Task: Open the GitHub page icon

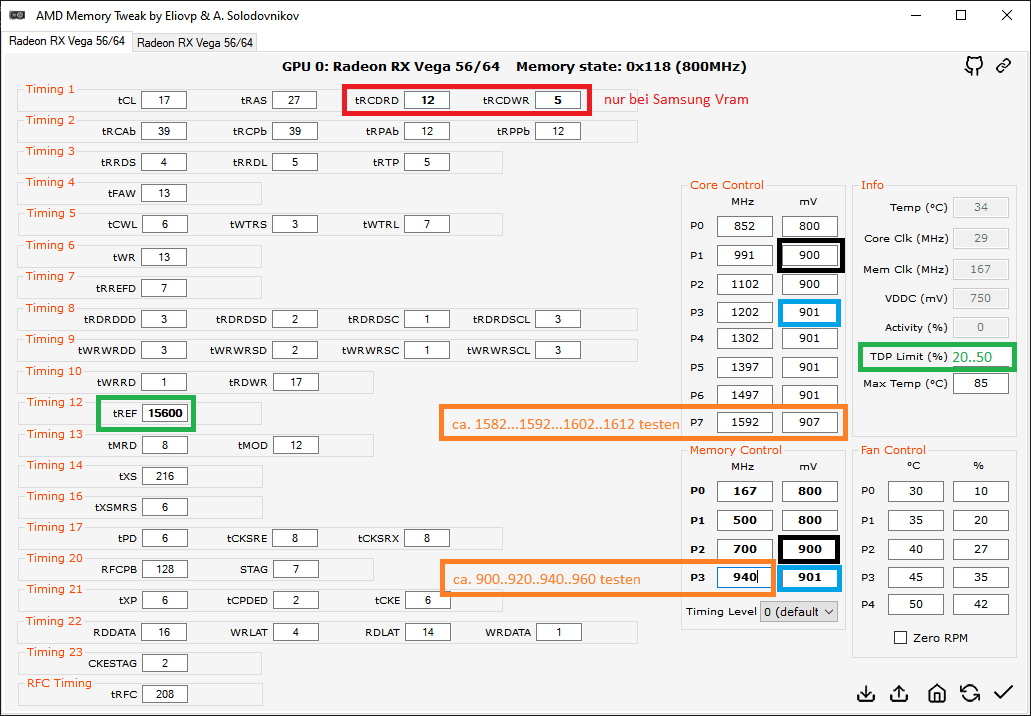Action: 974,66
